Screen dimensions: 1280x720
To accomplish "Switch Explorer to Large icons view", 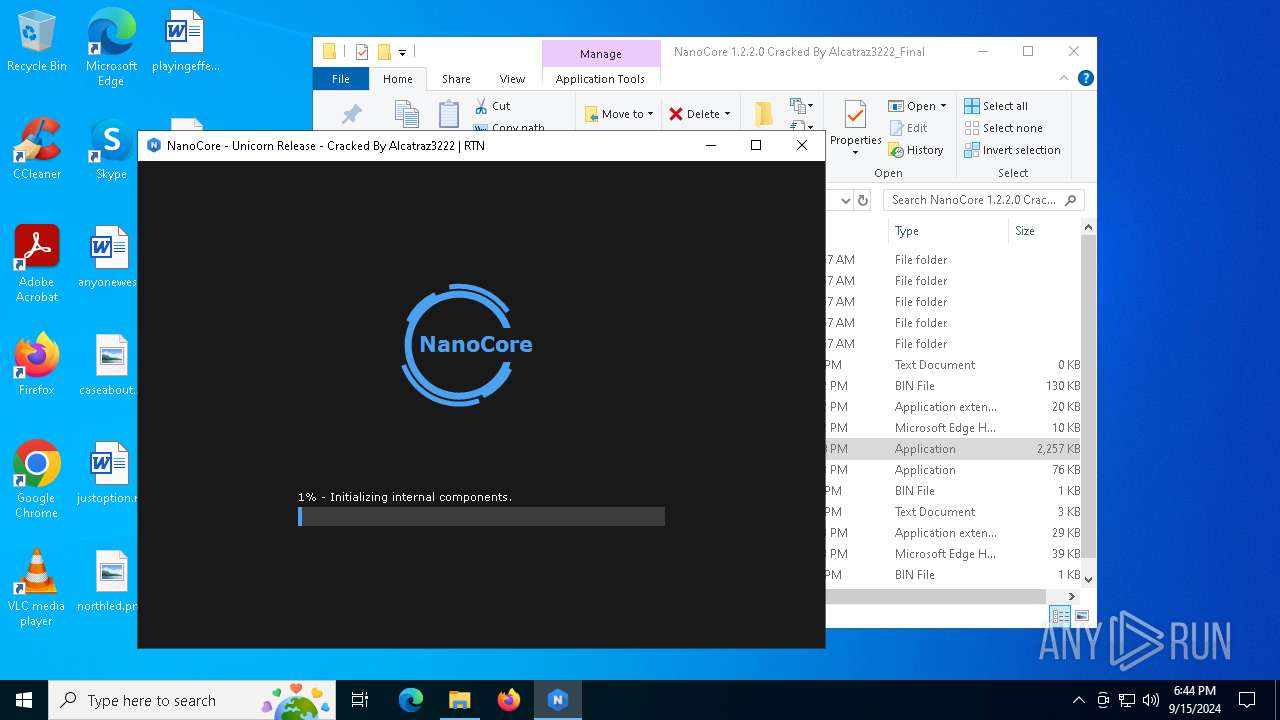I will point(1082,616).
